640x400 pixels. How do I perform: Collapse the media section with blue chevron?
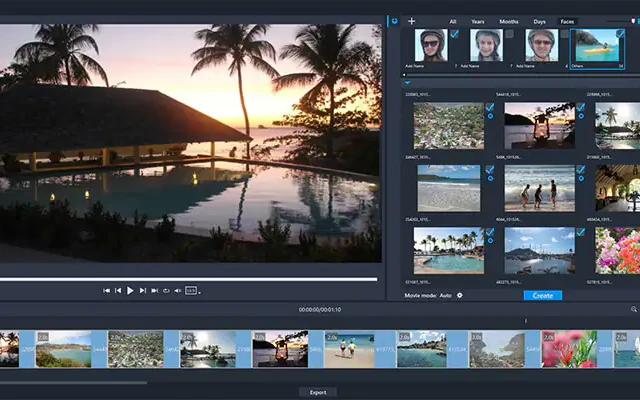[x=408, y=83]
